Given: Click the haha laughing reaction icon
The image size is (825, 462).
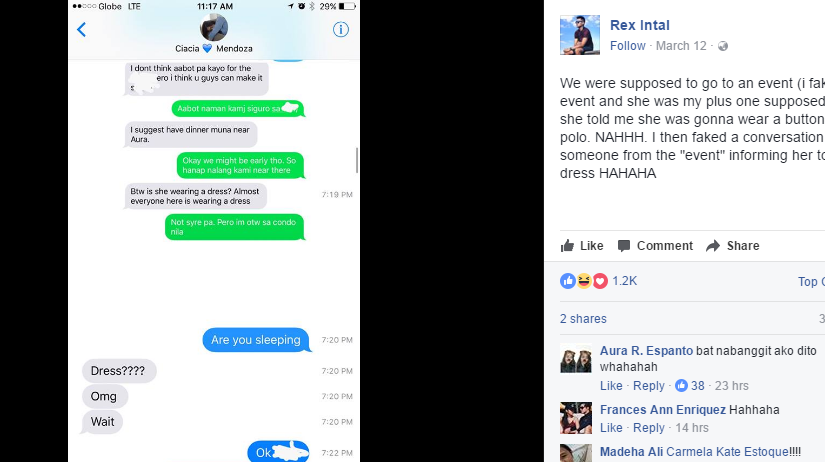Looking at the screenshot, I should click(x=584, y=281).
